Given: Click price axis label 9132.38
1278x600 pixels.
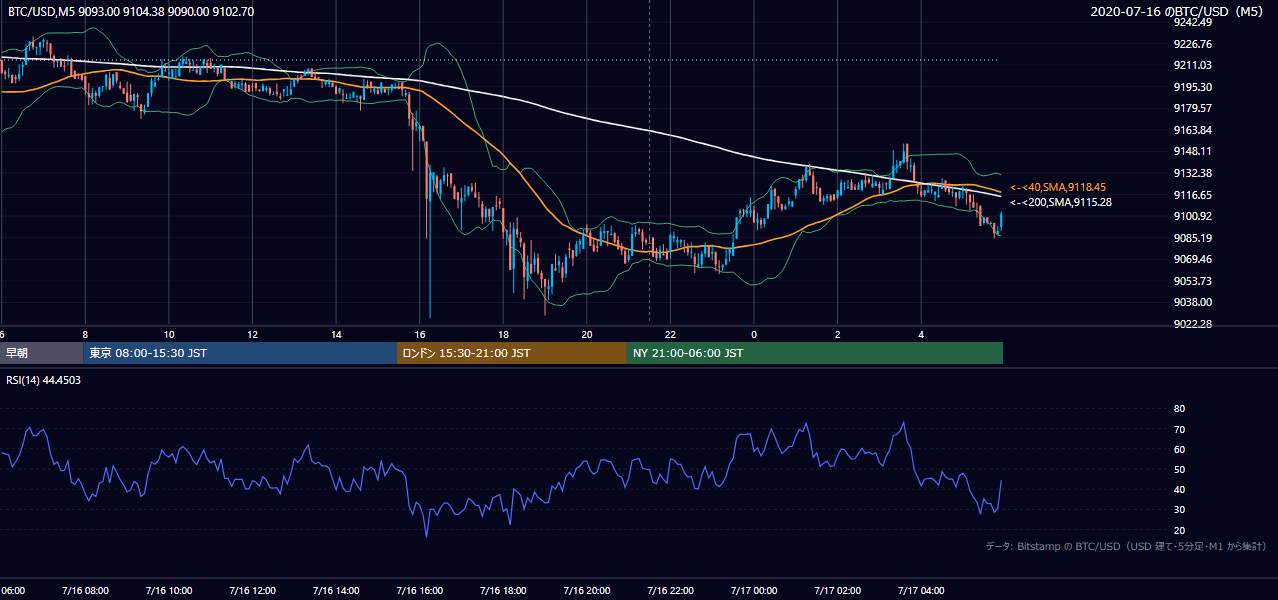Looking at the screenshot, I should [1192, 173].
